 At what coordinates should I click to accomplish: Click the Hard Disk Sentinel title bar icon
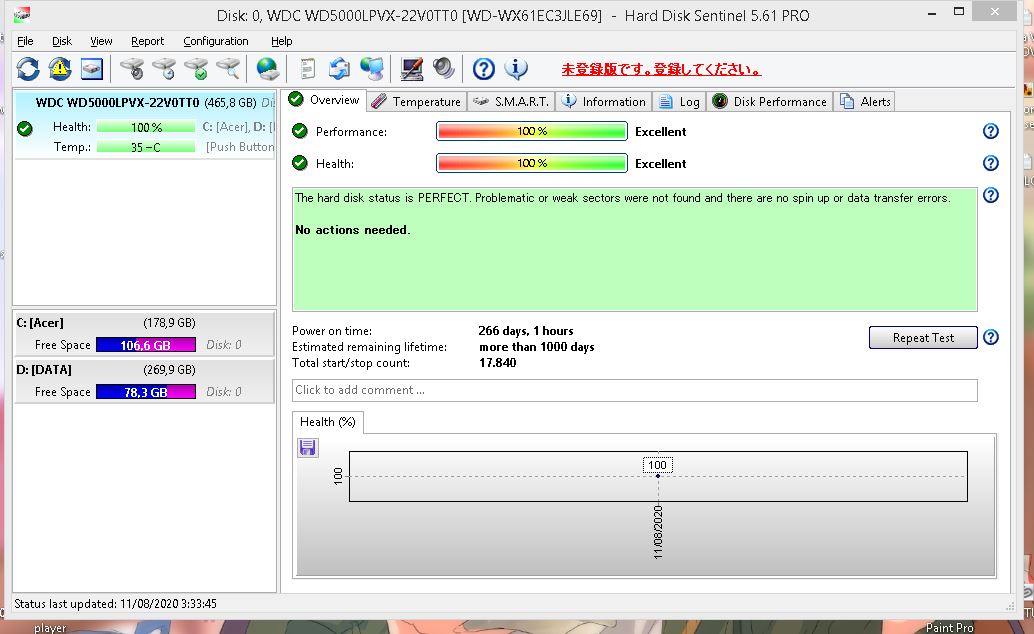pyautogui.click(x=22, y=15)
